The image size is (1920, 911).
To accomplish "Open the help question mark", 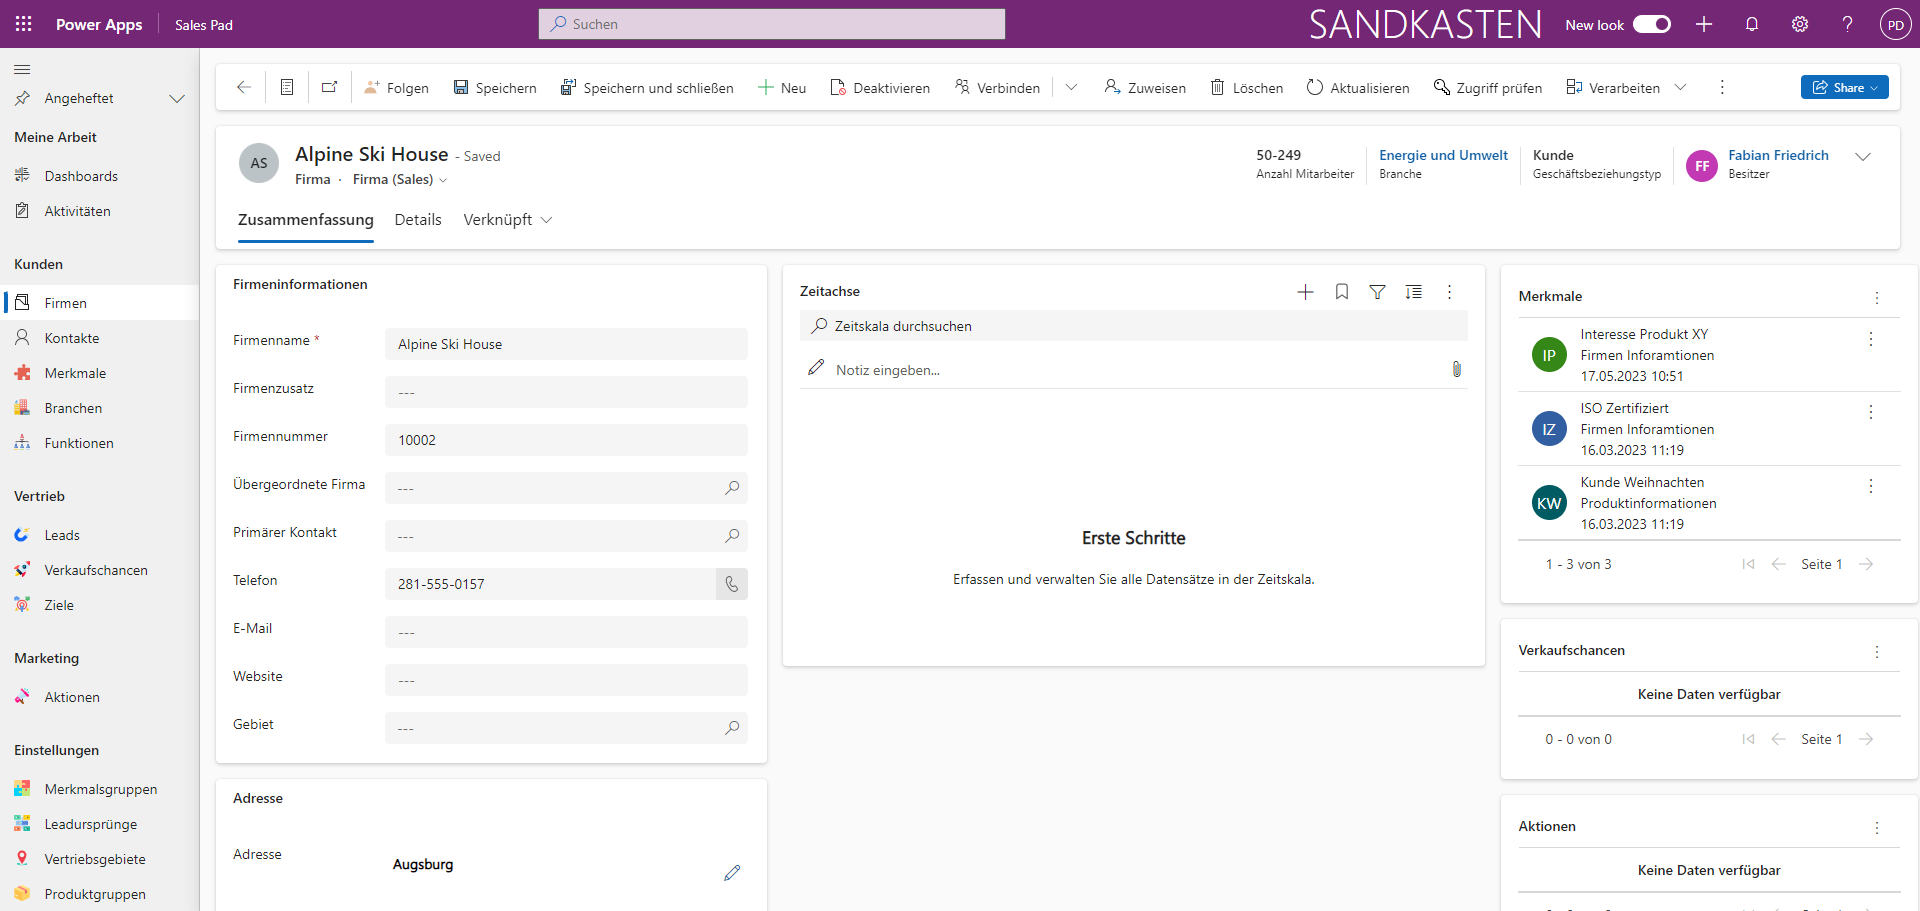I will pyautogui.click(x=1847, y=24).
